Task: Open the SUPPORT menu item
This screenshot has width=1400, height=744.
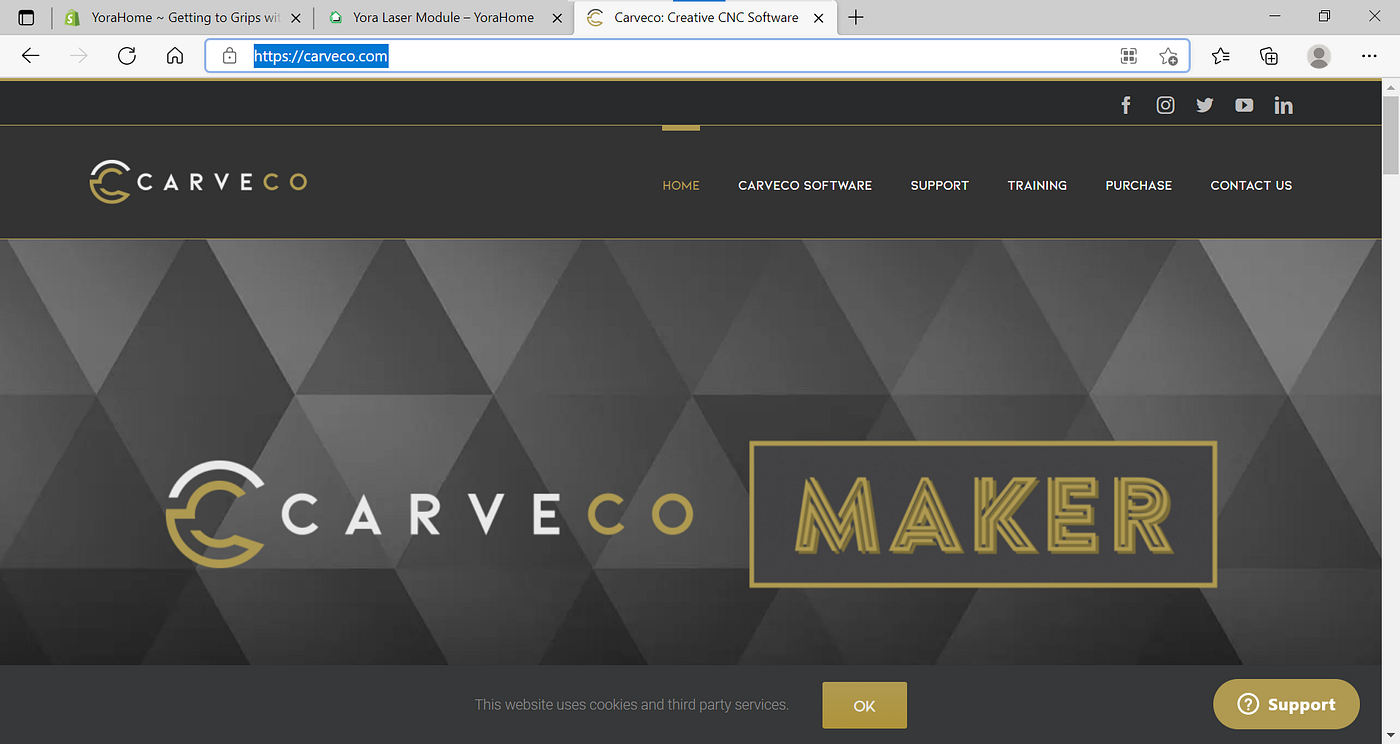Action: 940,185
